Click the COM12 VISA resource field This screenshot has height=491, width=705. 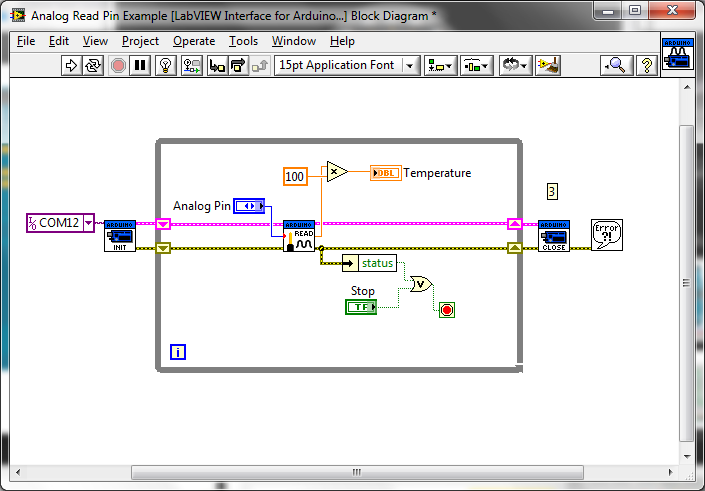(x=60, y=223)
